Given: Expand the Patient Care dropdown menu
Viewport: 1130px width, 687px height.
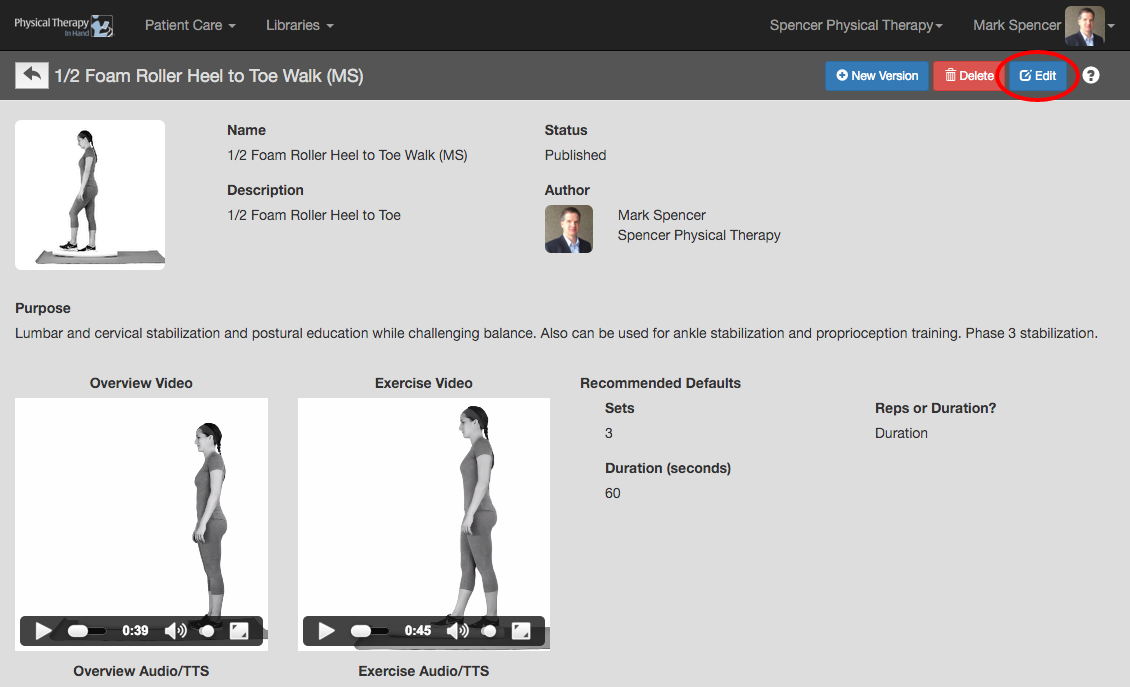Looking at the screenshot, I should point(190,25).
